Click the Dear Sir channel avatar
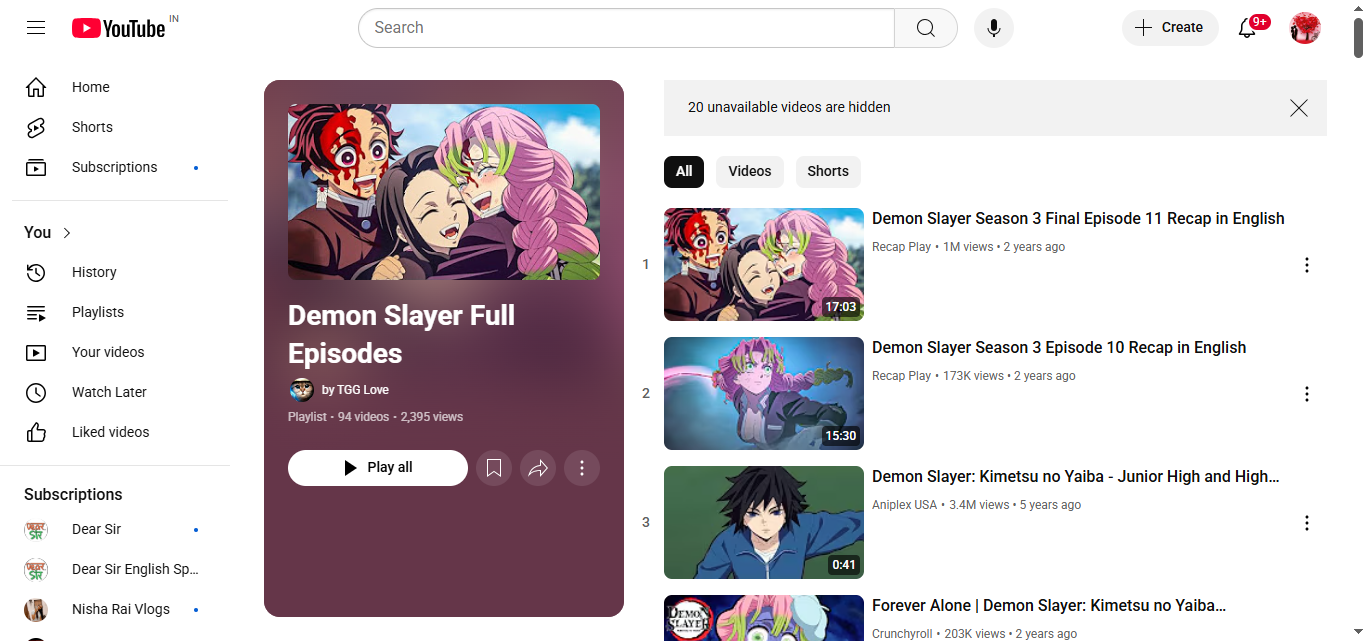This screenshot has width=1366, height=641. click(x=36, y=529)
